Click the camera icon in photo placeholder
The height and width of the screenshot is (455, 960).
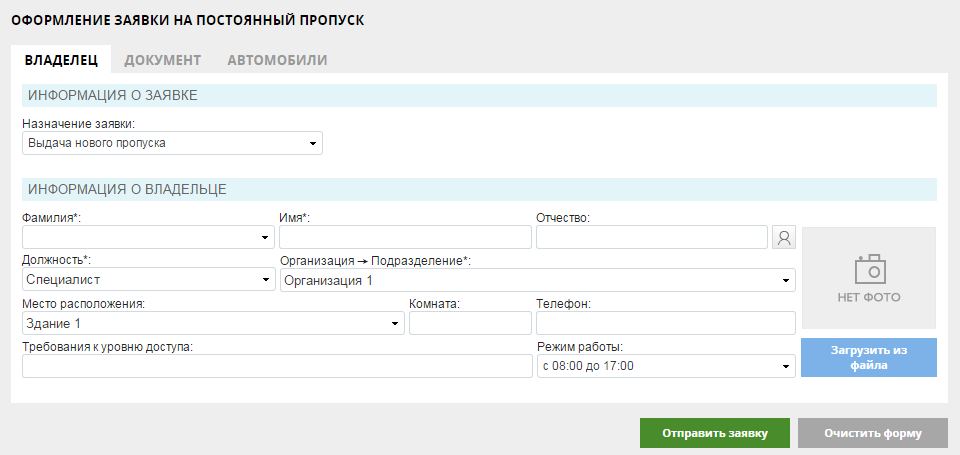pos(871,269)
